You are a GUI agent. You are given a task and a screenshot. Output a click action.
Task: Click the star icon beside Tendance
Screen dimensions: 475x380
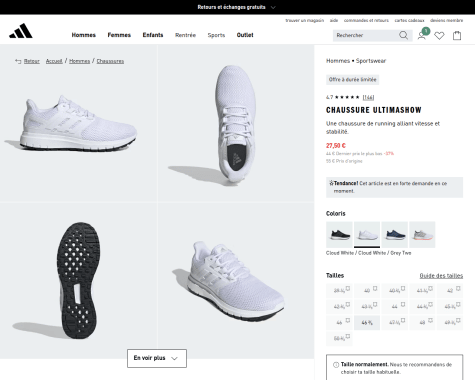(x=331, y=183)
